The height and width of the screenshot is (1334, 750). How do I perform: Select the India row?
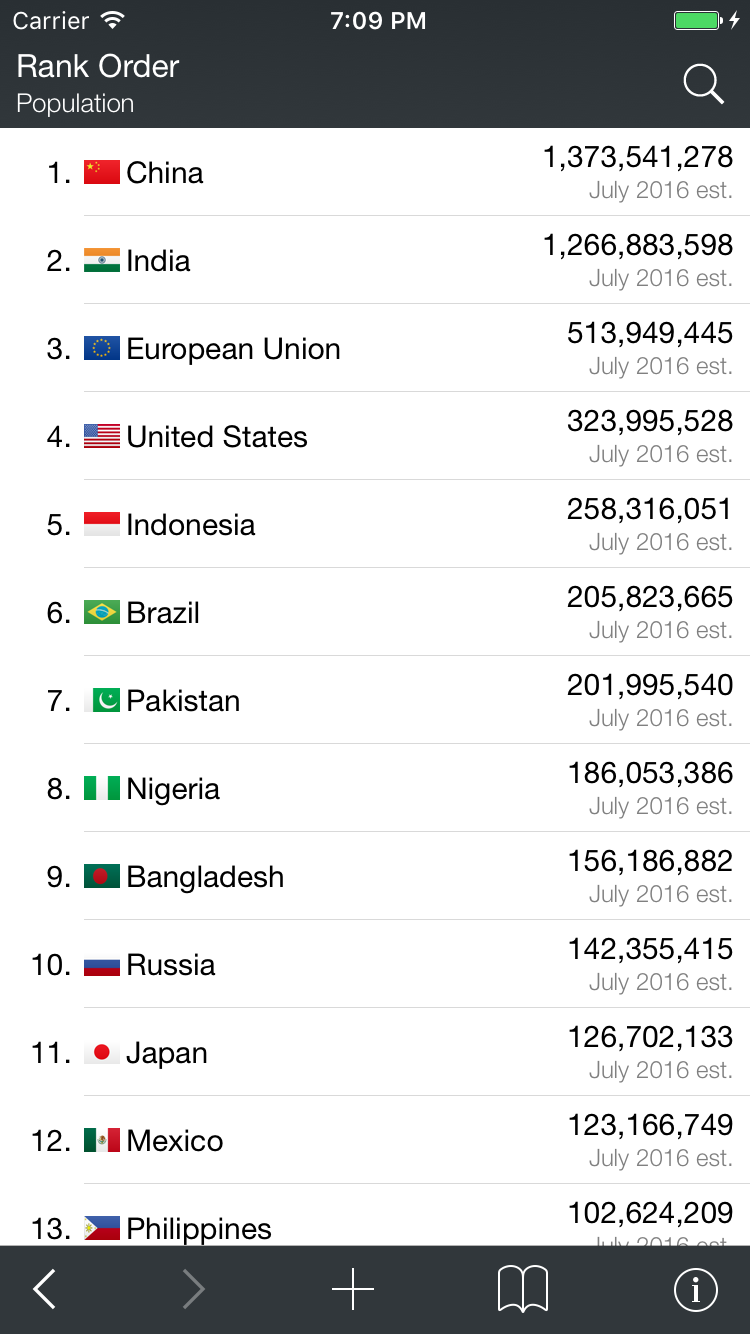[x=375, y=261]
